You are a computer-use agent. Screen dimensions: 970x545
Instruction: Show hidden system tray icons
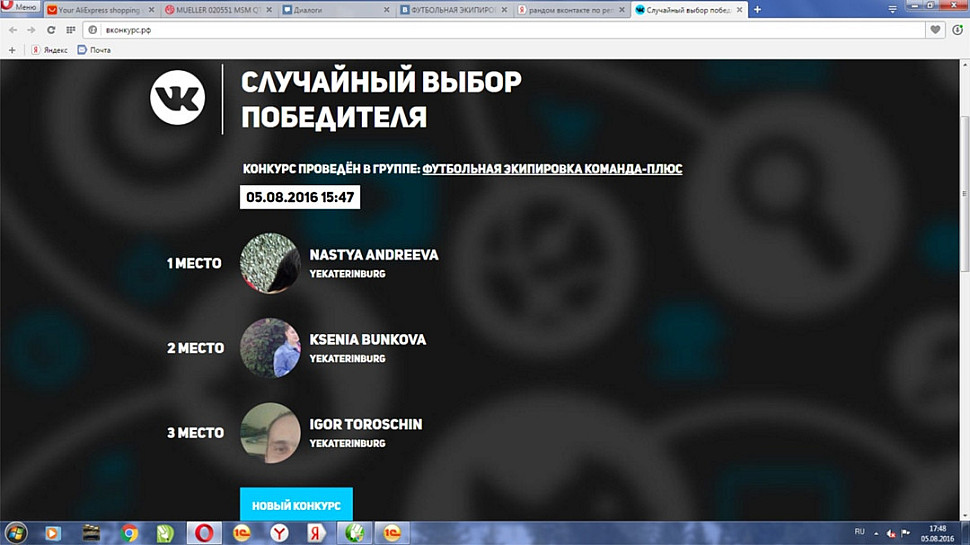pyautogui.click(x=878, y=532)
